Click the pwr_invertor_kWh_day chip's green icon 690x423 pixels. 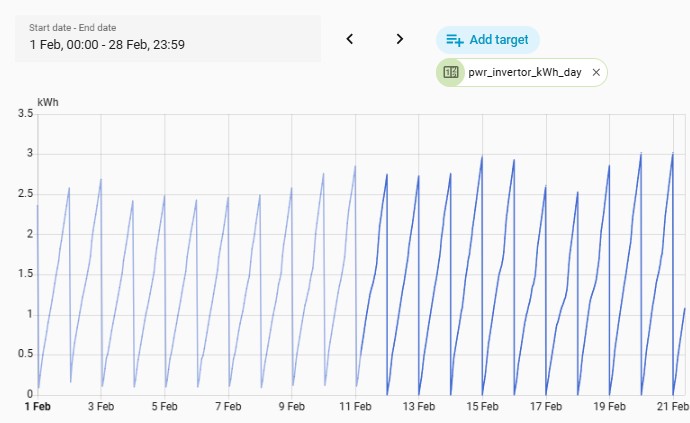[x=450, y=73]
